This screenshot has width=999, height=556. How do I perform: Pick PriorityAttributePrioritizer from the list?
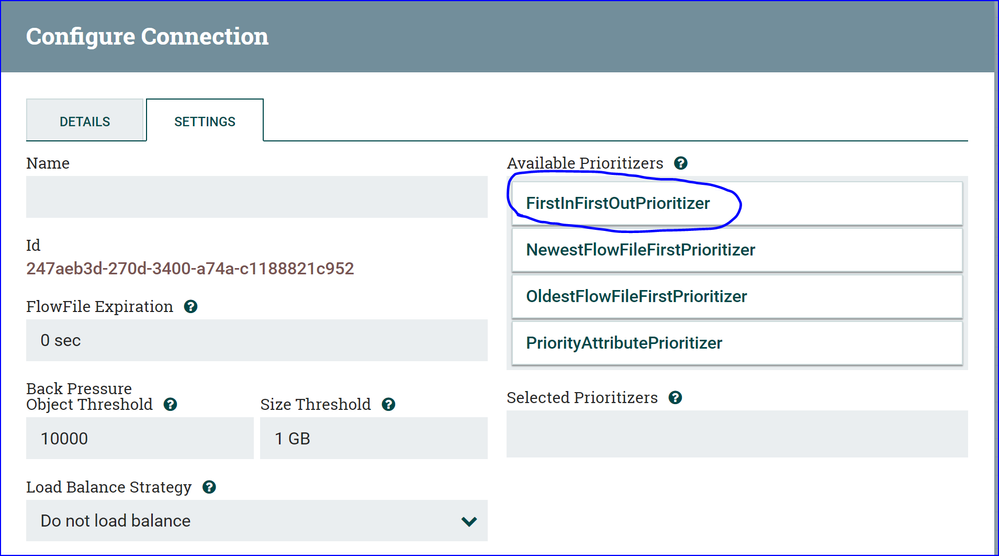pos(624,343)
